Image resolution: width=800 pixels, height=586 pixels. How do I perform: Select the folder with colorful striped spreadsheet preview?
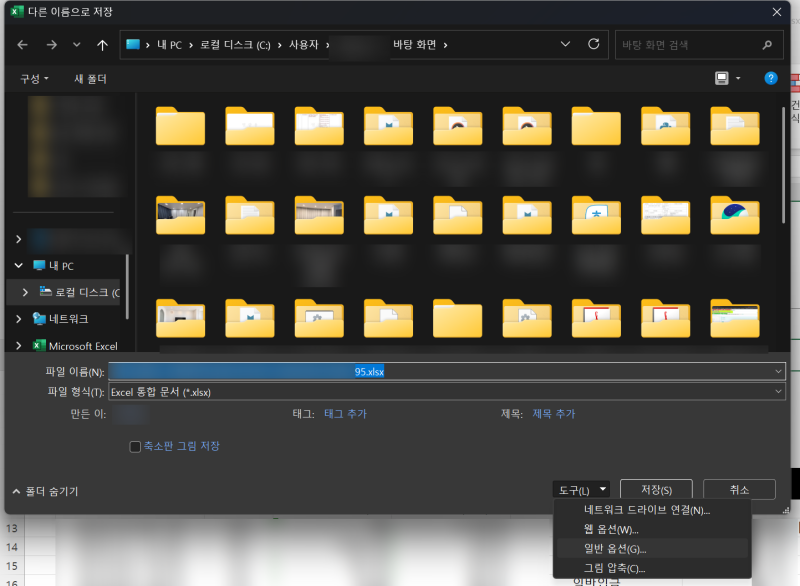[x=735, y=318]
